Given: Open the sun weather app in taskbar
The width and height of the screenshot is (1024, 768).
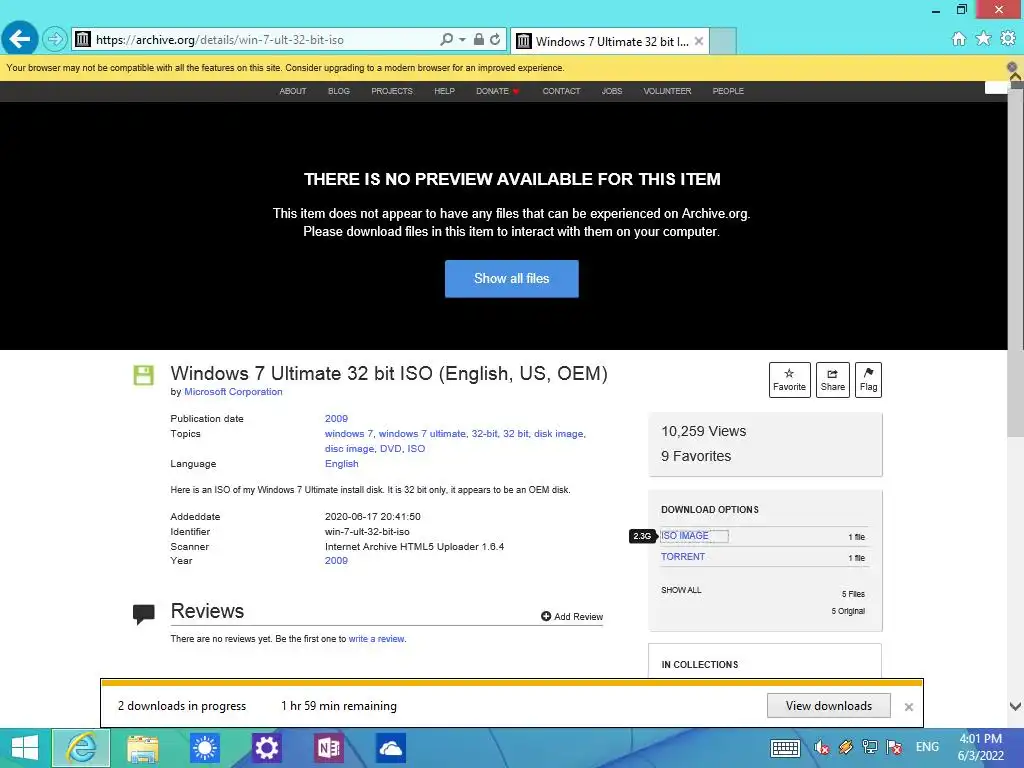Looking at the screenshot, I should [x=204, y=748].
